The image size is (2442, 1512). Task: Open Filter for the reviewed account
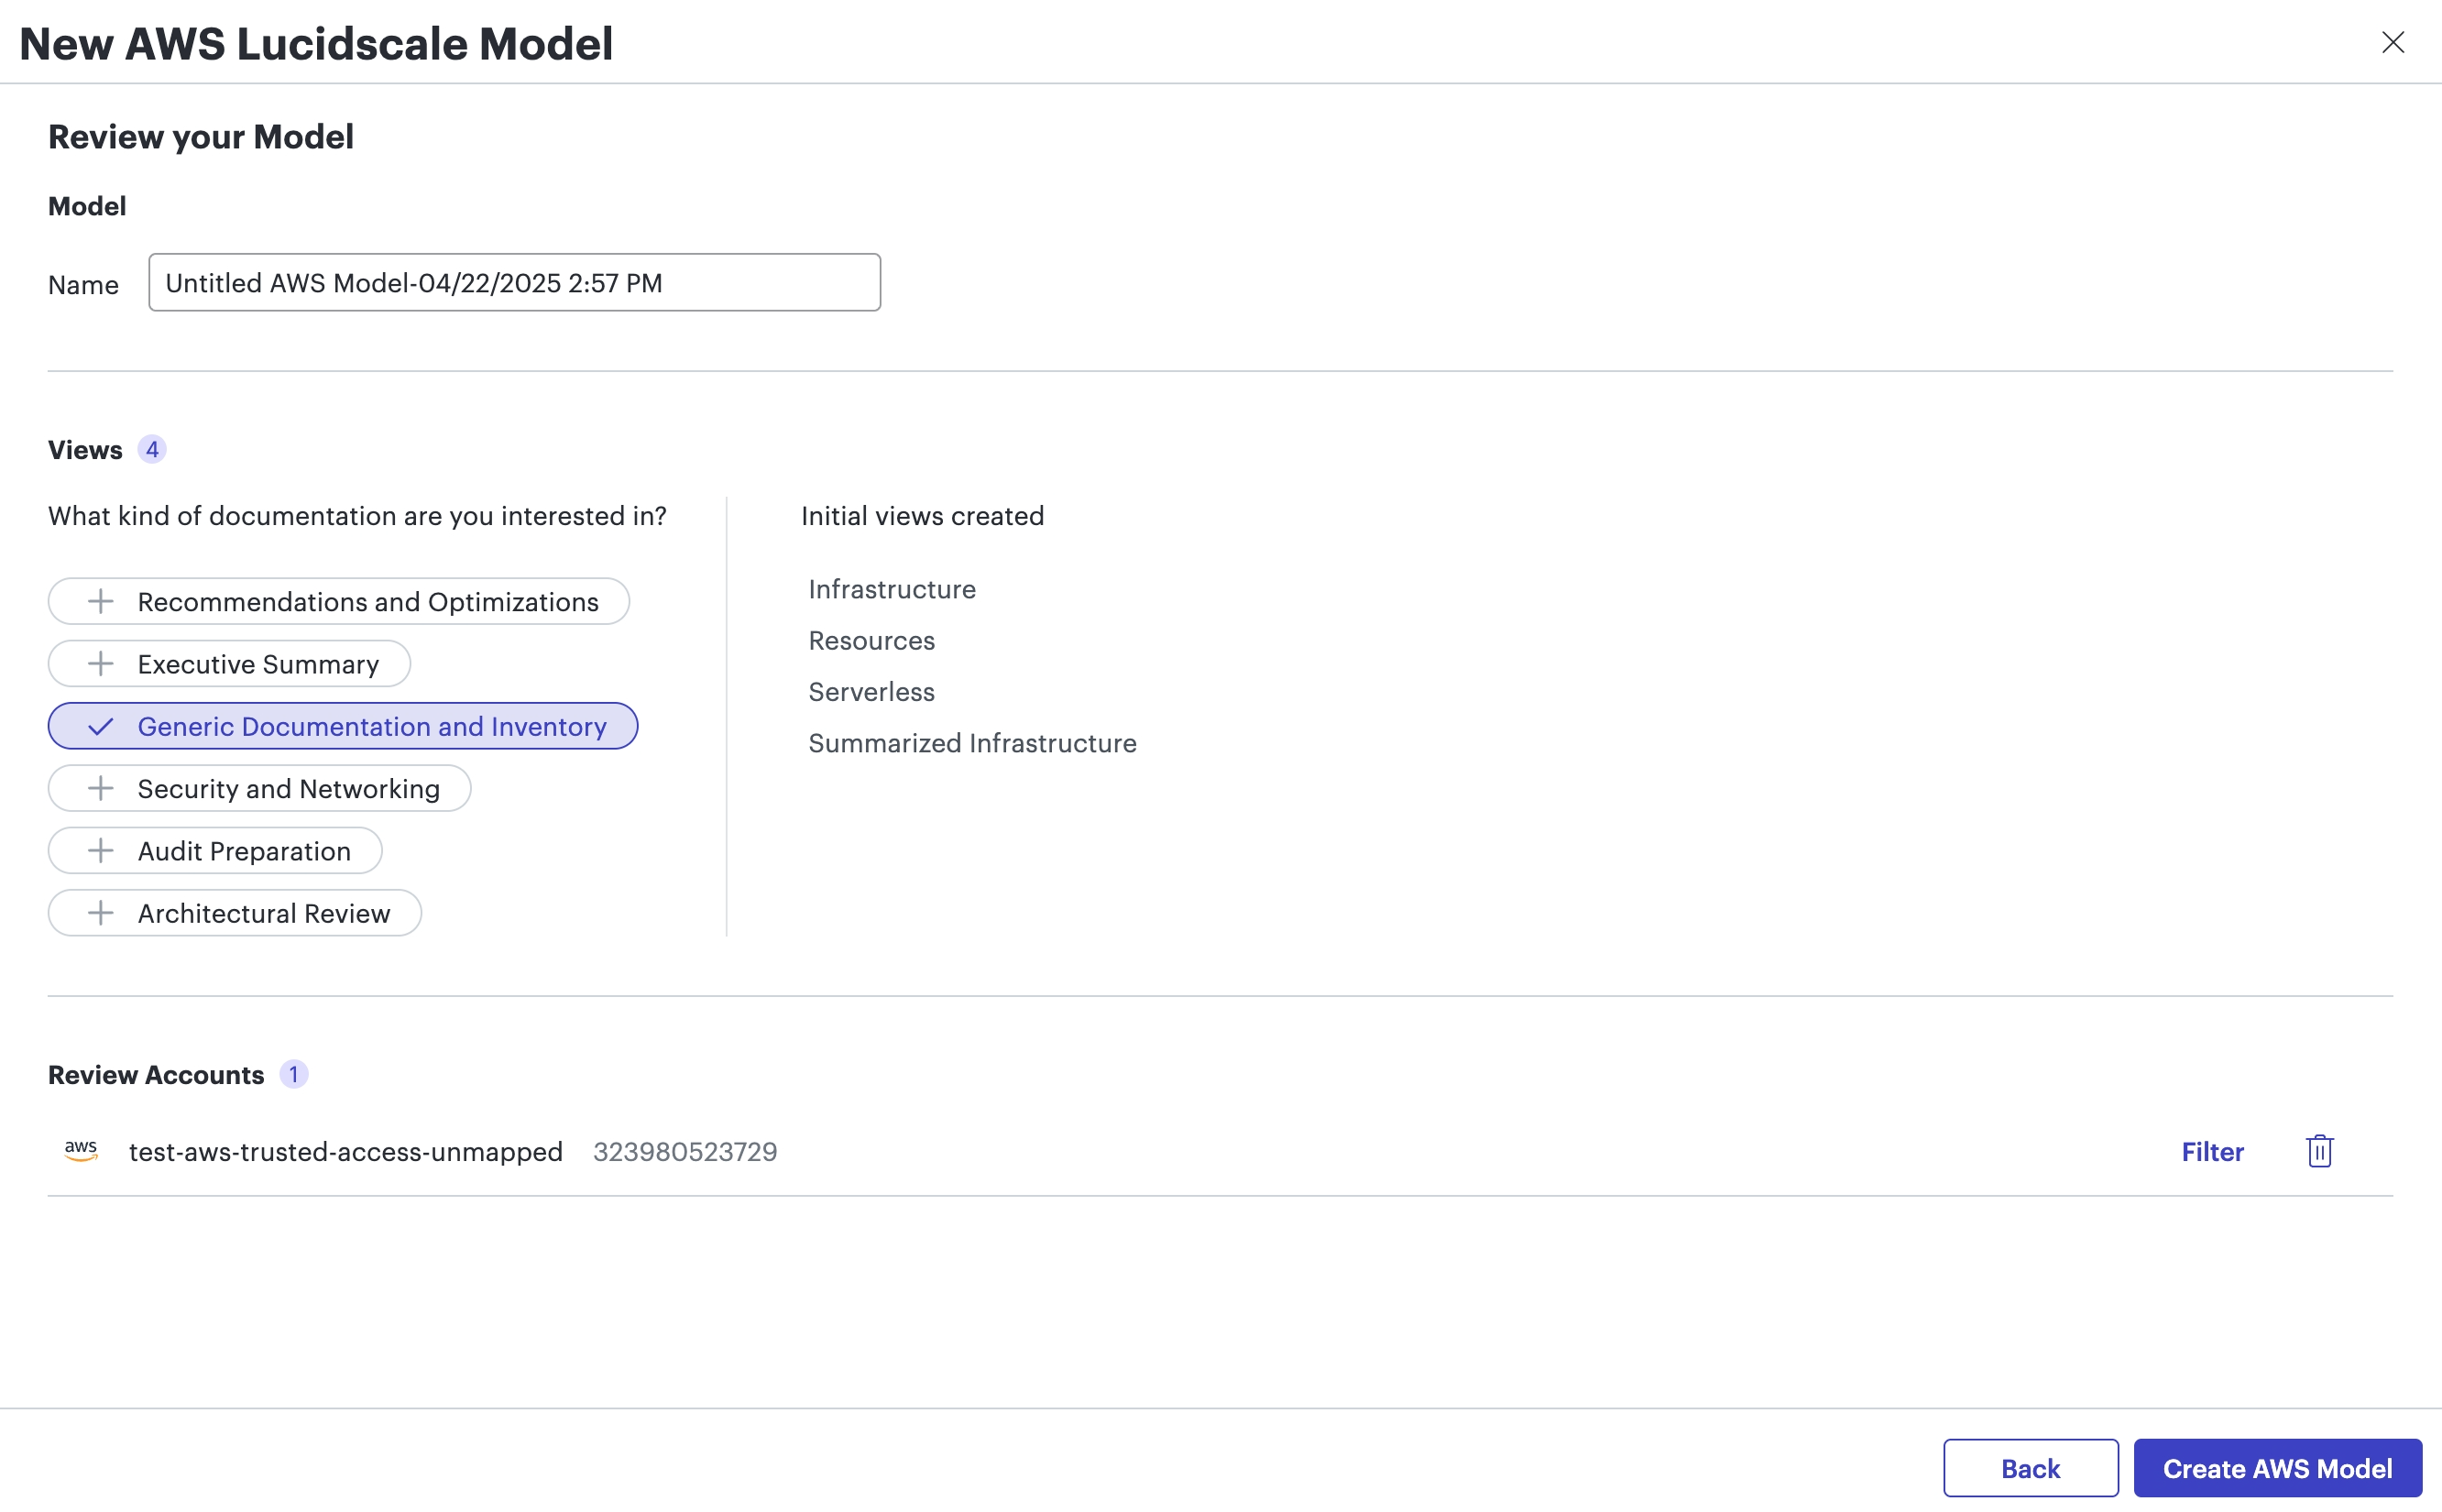click(2212, 1151)
